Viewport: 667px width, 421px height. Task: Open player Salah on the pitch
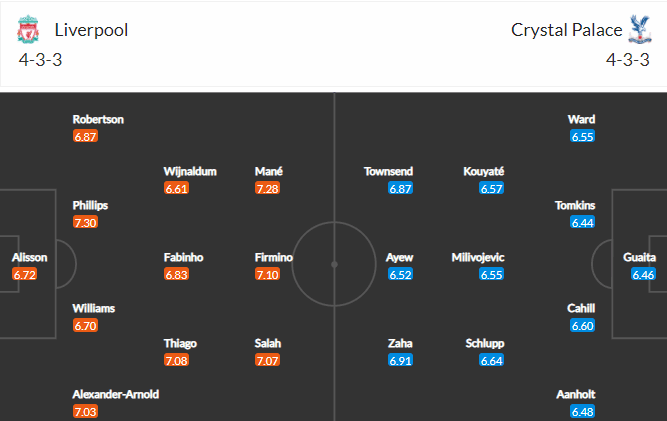click(x=268, y=343)
